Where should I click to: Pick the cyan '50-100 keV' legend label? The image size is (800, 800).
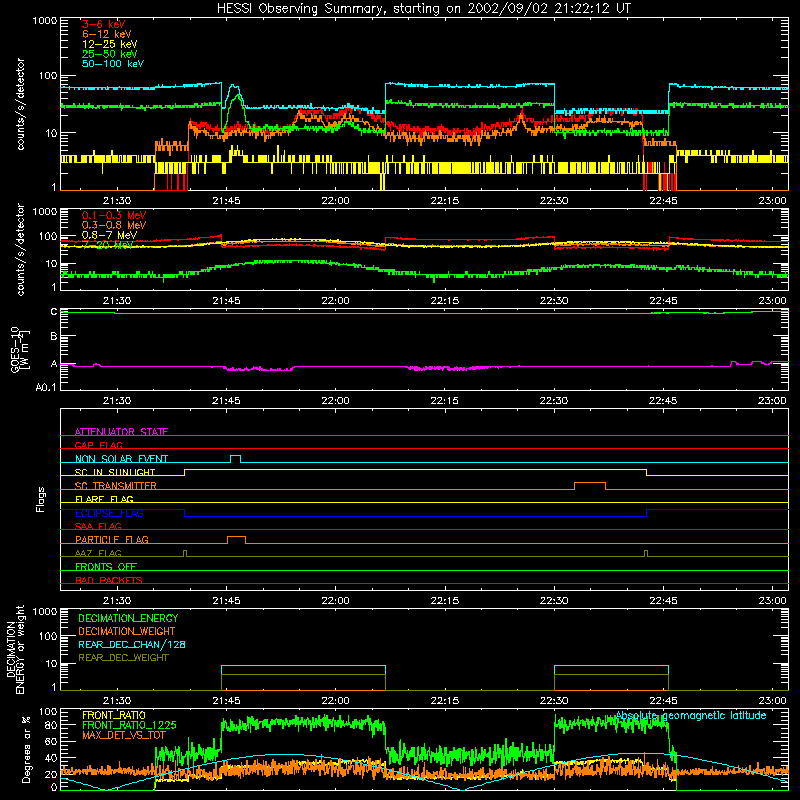coord(113,64)
